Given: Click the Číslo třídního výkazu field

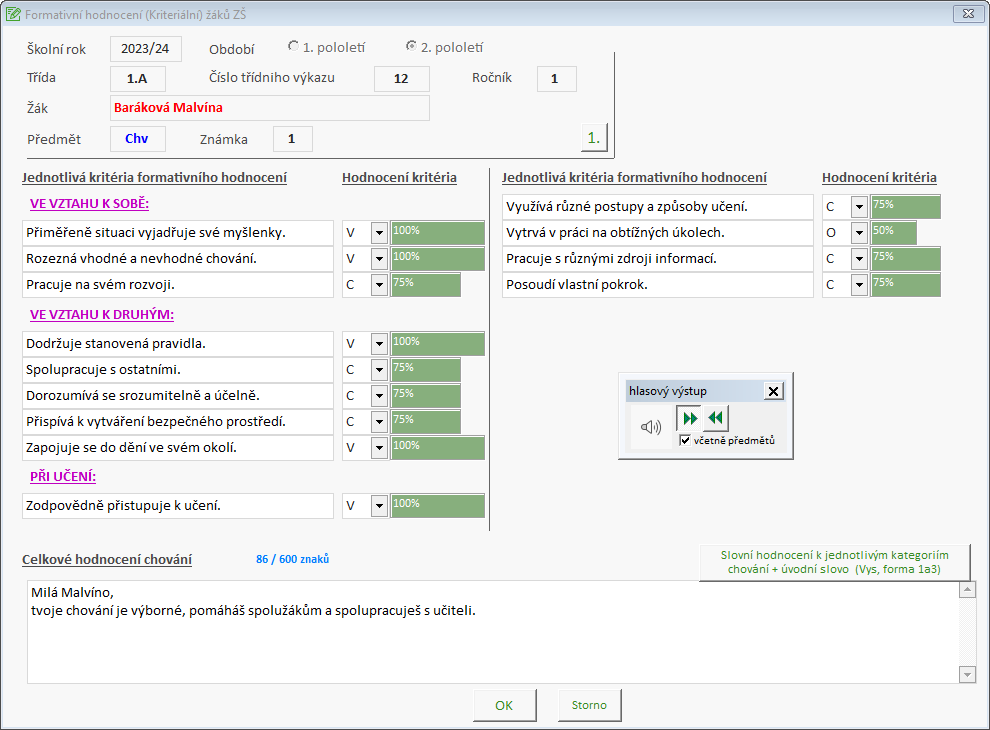Looking at the screenshot, I should (x=402, y=79).
